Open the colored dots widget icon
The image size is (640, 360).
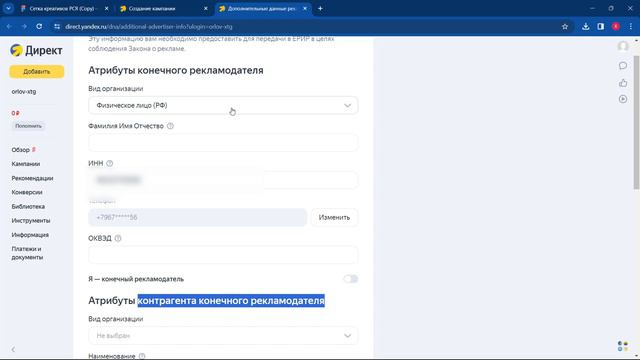[623, 346]
